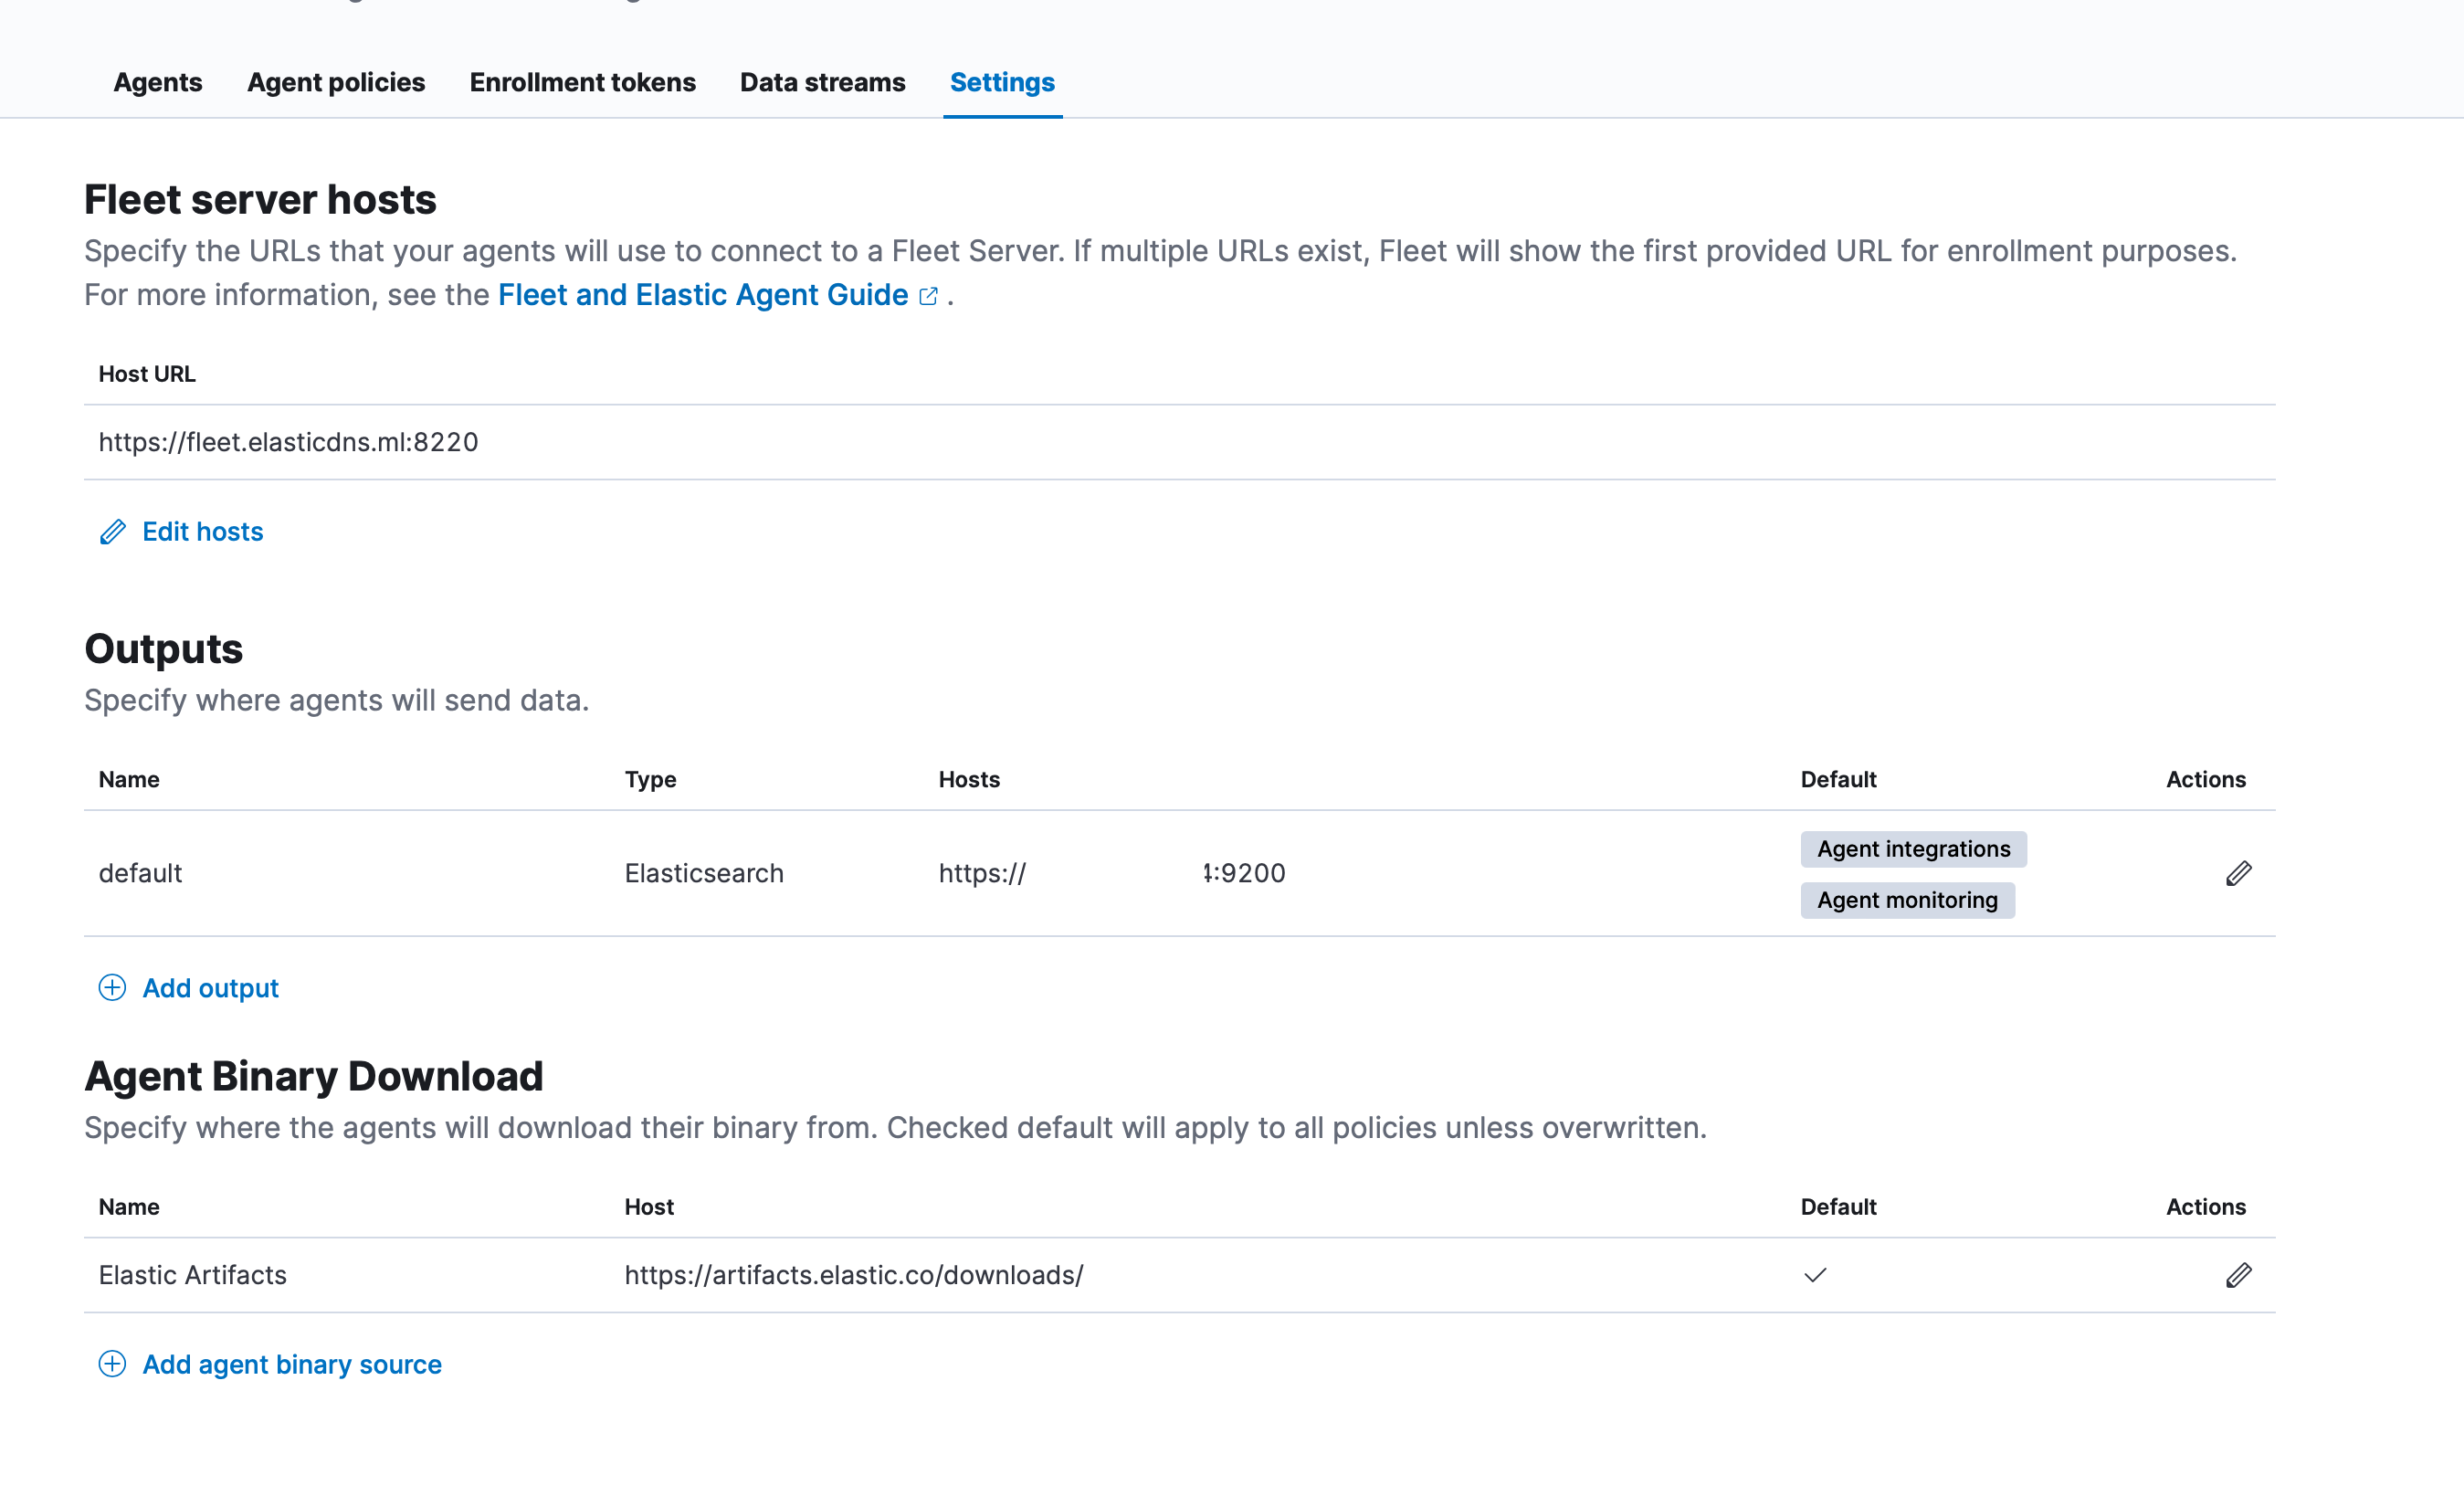Screen dimensions: 2464x1507
Task: Click default checkmark for Elastic Artifacts
Action: (x=1815, y=1275)
